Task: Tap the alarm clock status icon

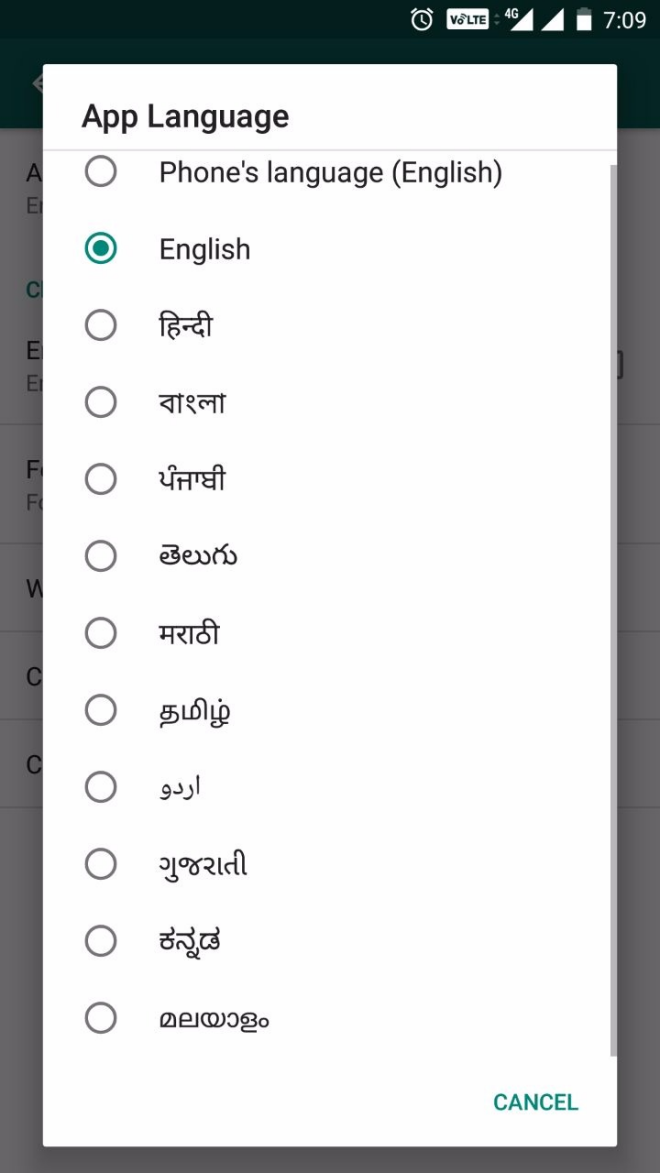Action: [422, 20]
